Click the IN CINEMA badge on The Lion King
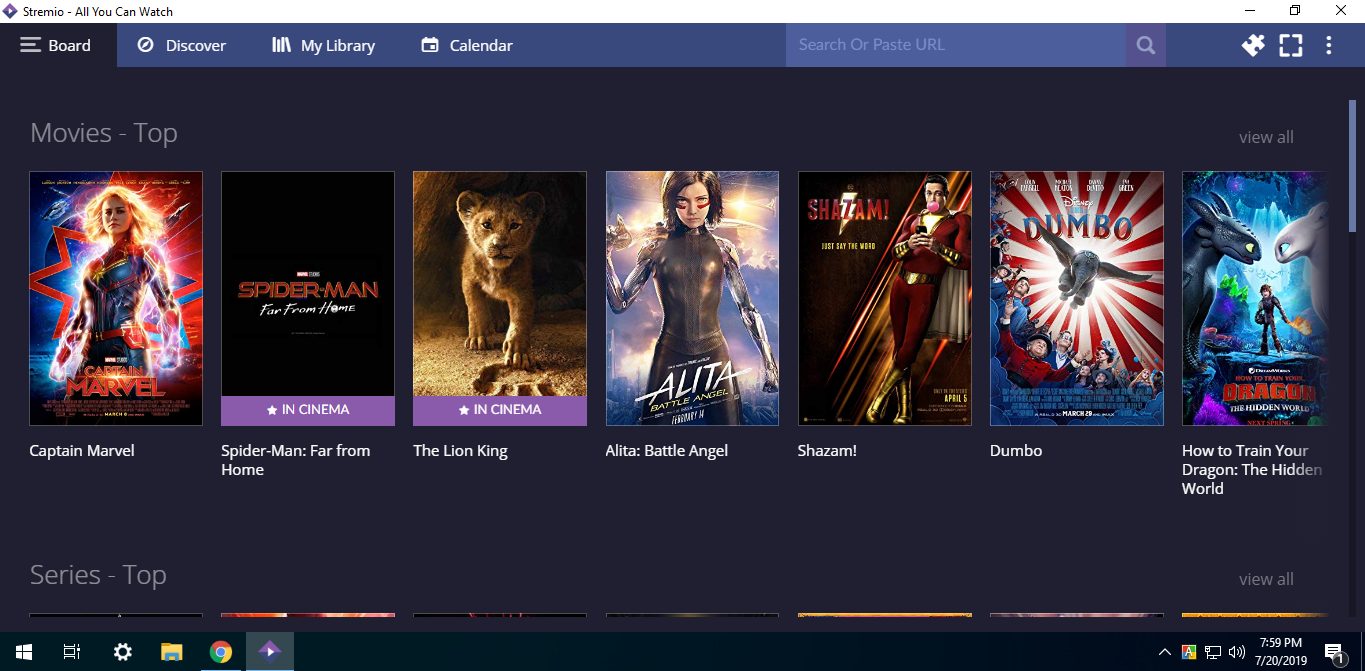The image size is (1365, 671). tap(500, 410)
